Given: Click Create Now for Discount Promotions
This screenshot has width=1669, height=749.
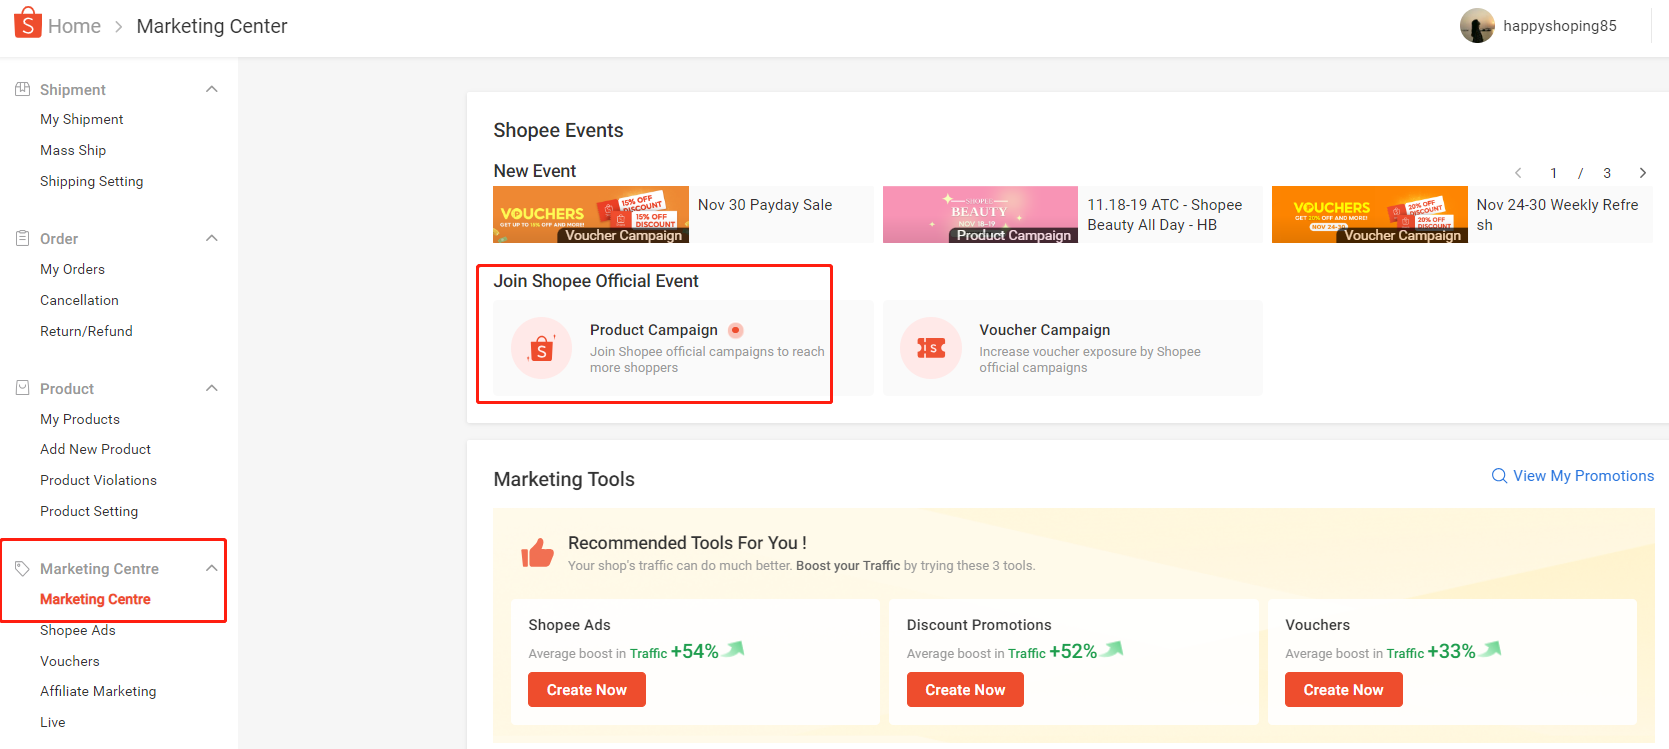Looking at the screenshot, I should pyautogui.click(x=965, y=690).
